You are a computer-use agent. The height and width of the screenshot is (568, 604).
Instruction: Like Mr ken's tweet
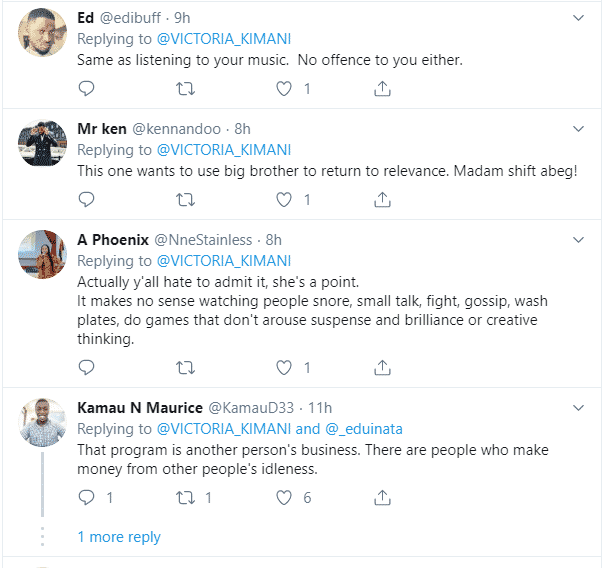pyautogui.click(x=284, y=200)
